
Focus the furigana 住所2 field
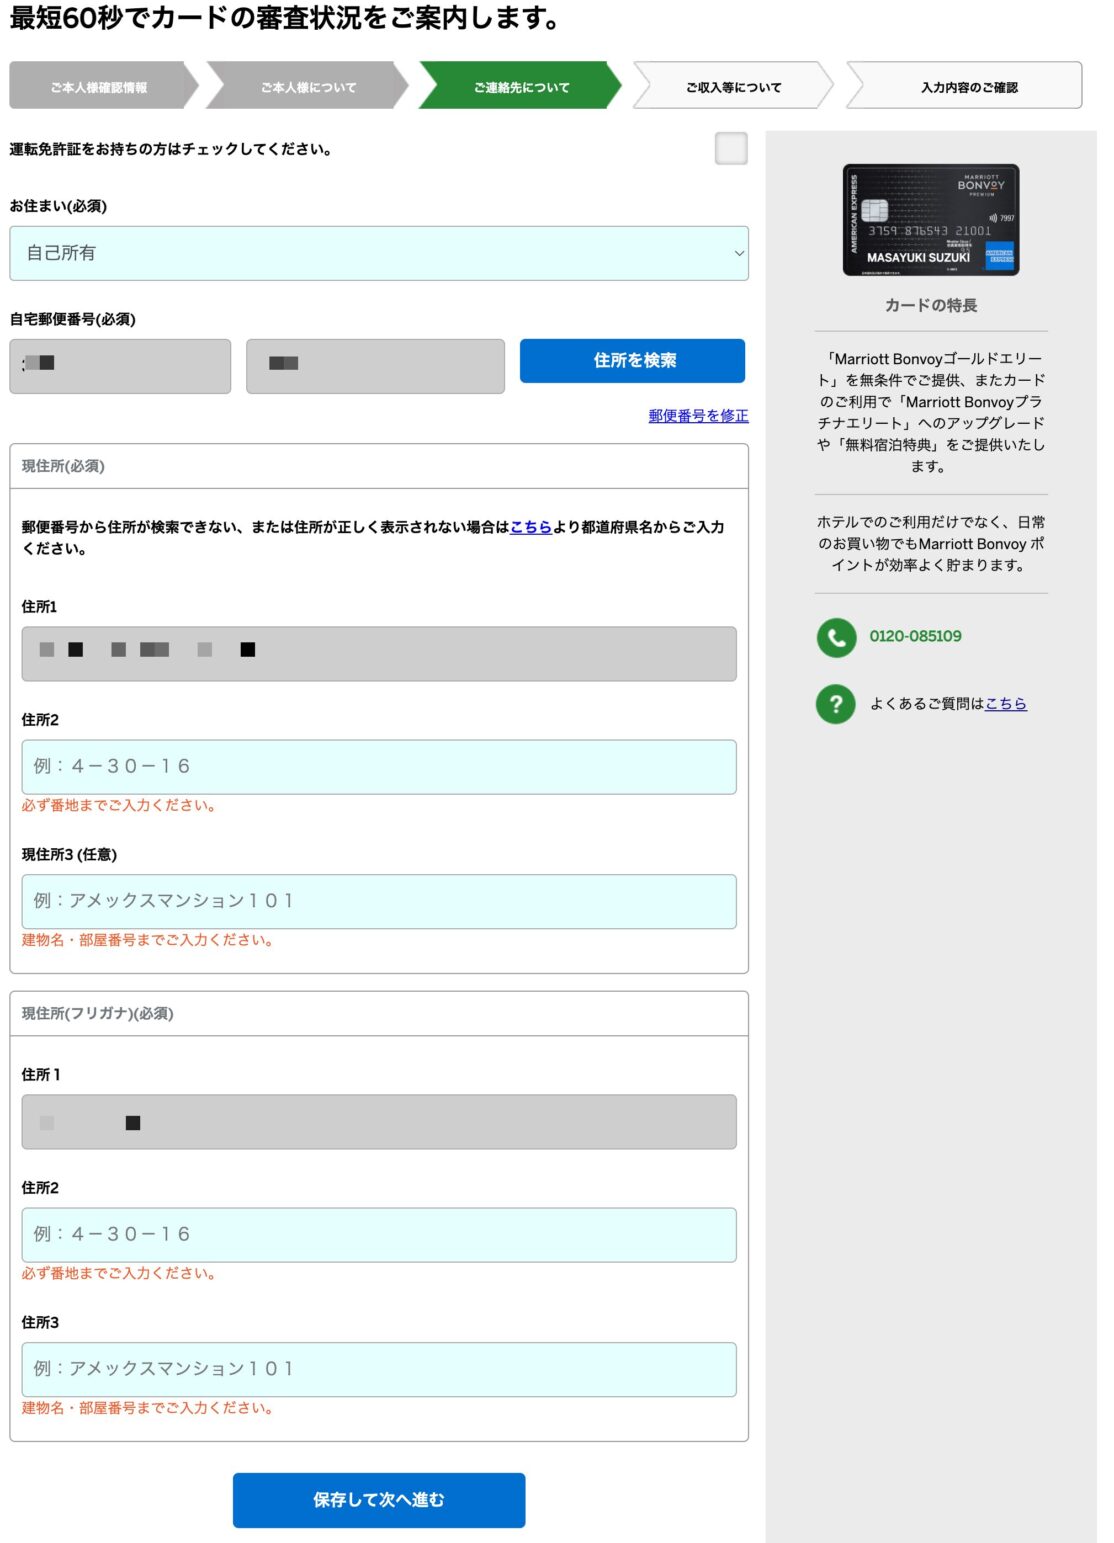[x=379, y=1235]
